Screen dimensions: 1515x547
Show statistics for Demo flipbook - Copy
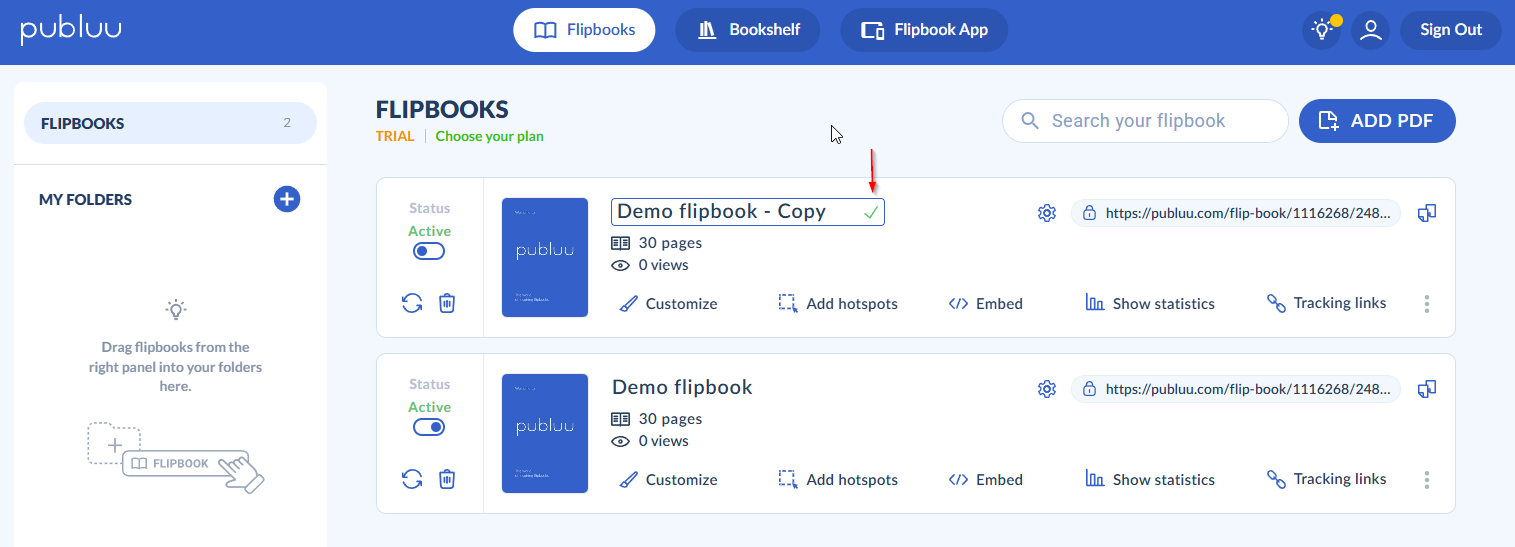click(1150, 303)
